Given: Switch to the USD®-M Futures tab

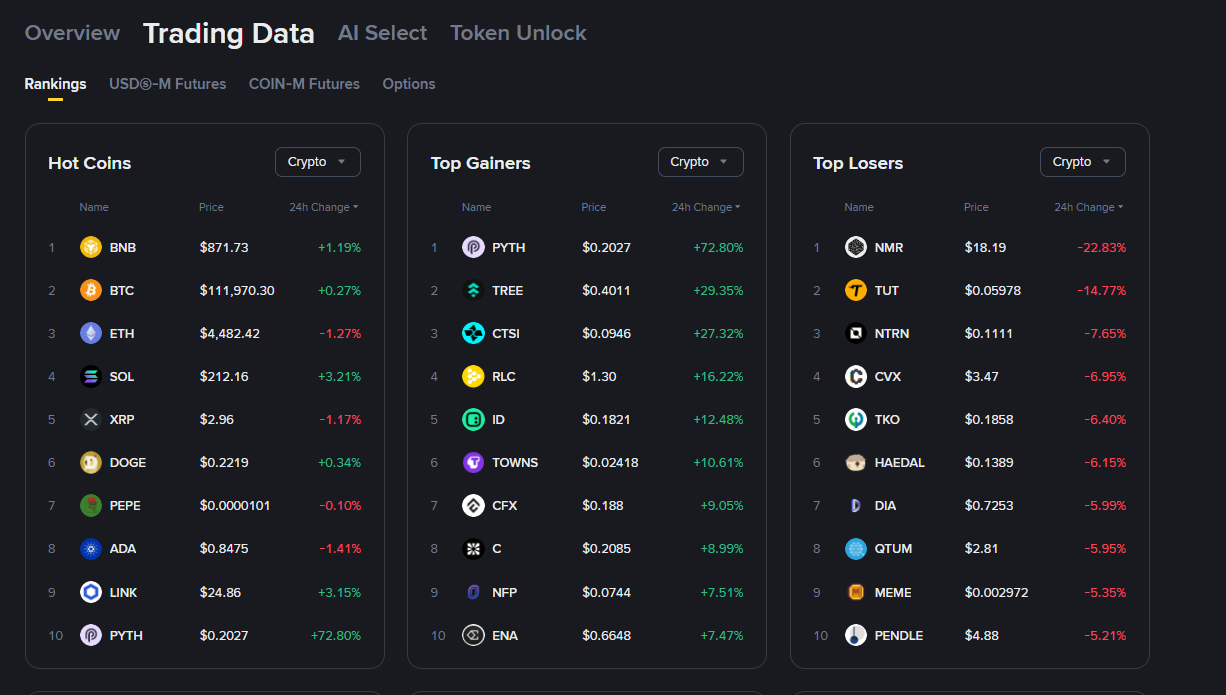Looking at the screenshot, I should [x=167, y=84].
